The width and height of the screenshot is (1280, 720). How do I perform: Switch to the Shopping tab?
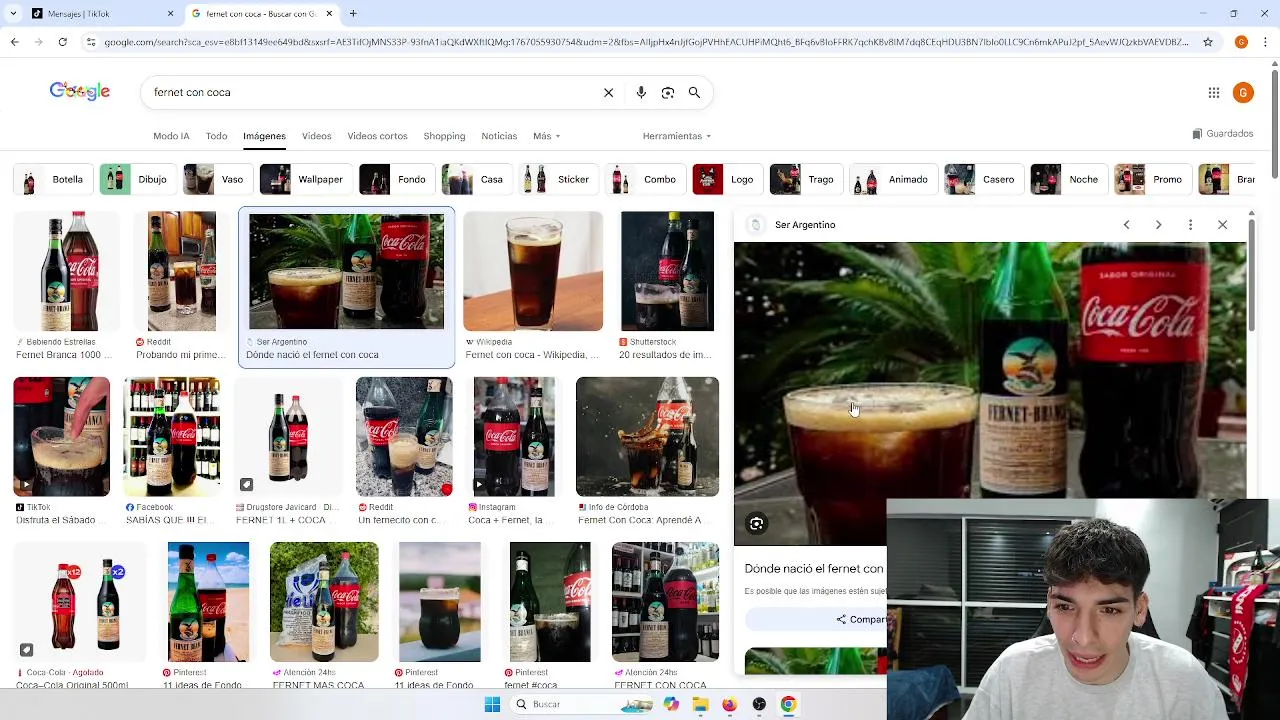(x=444, y=136)
